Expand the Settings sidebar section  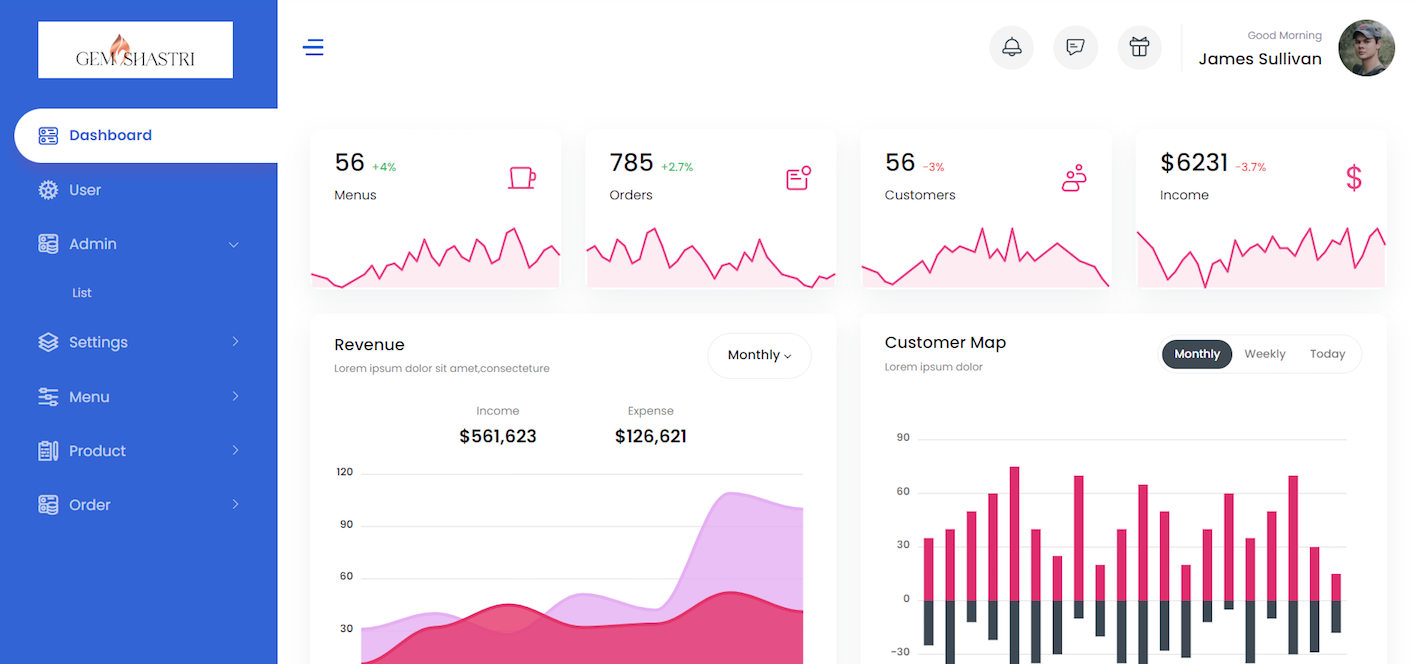96,342
